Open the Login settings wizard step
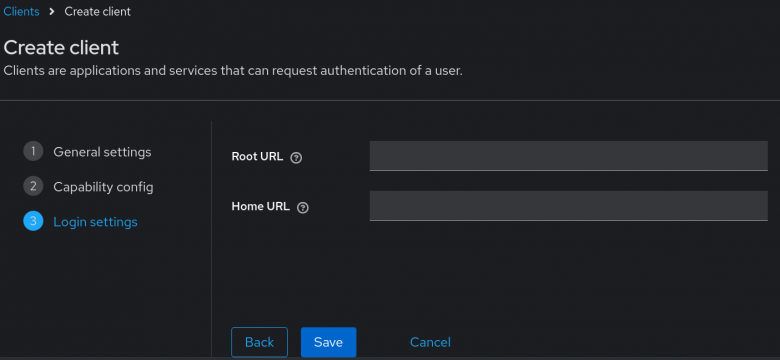The height and width of the screenshot is (360, 780). point(95,222)
